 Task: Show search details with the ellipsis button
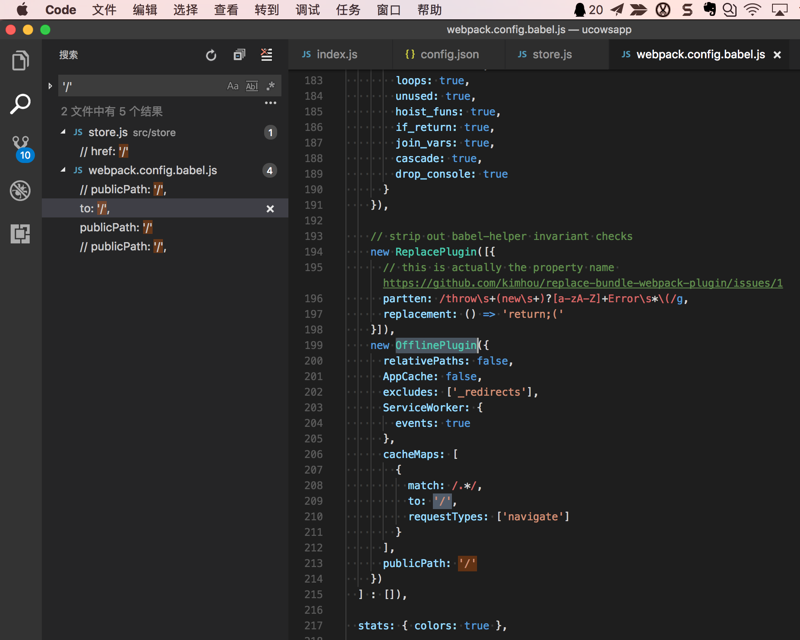(x=270, y=103)
